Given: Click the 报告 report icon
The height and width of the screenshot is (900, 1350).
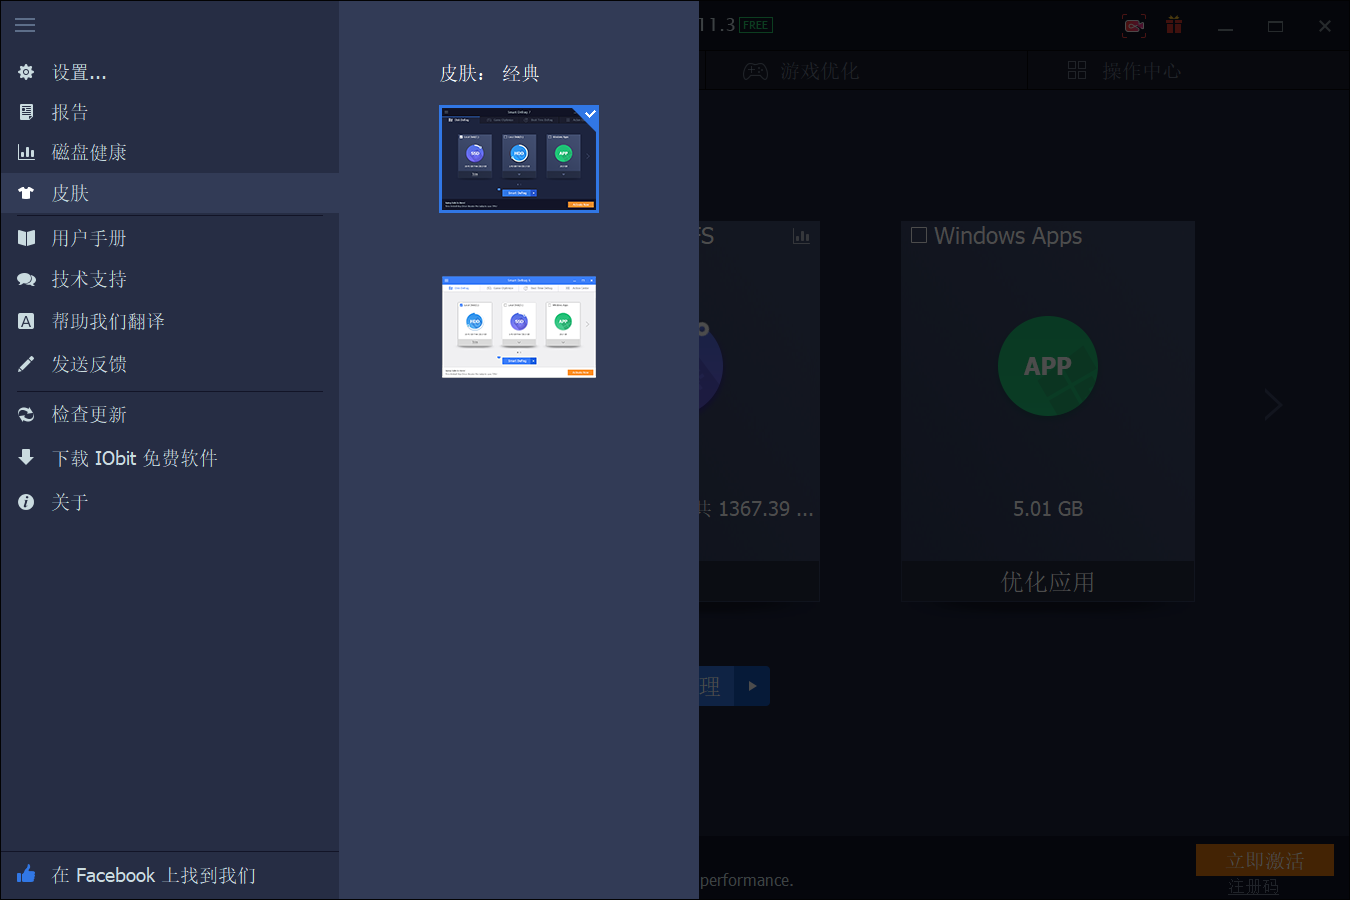Looking at the screenshot, I should 25,111.
